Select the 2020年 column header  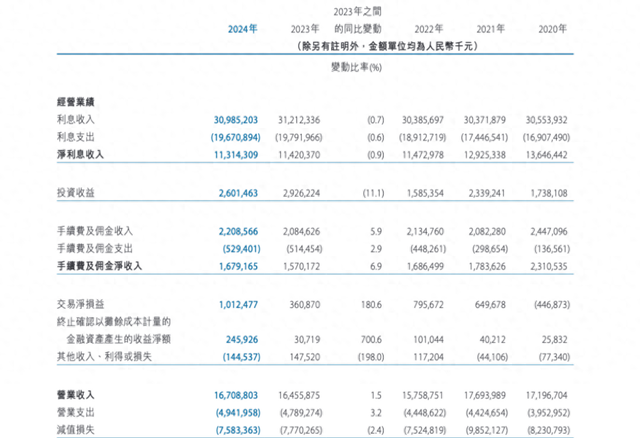point(553,29)
